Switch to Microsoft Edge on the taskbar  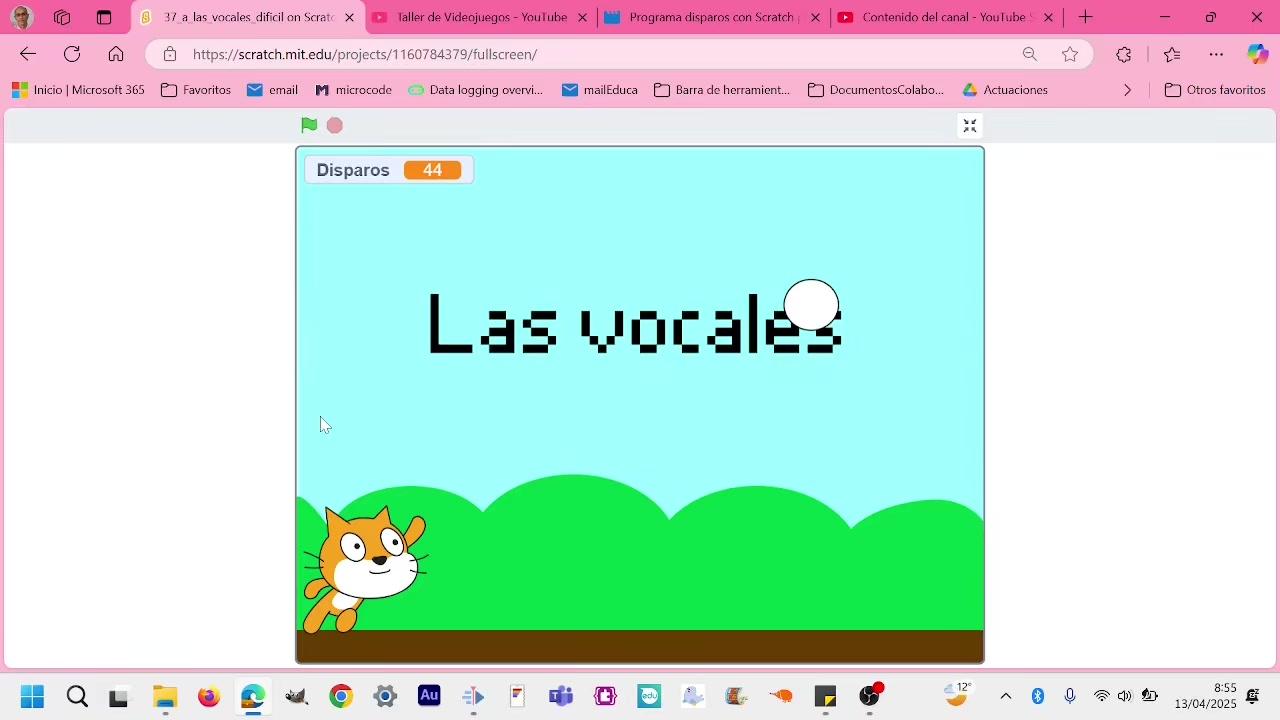[253, 696]
